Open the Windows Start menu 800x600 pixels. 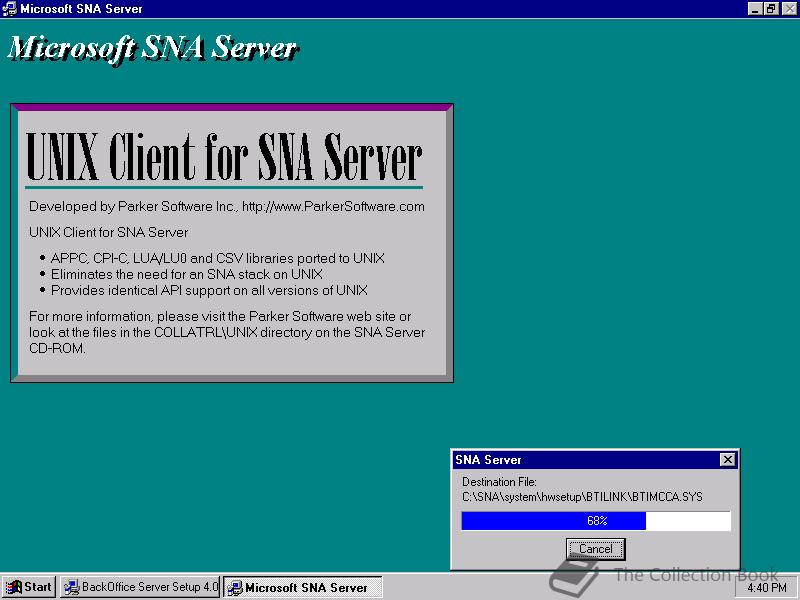29,587
